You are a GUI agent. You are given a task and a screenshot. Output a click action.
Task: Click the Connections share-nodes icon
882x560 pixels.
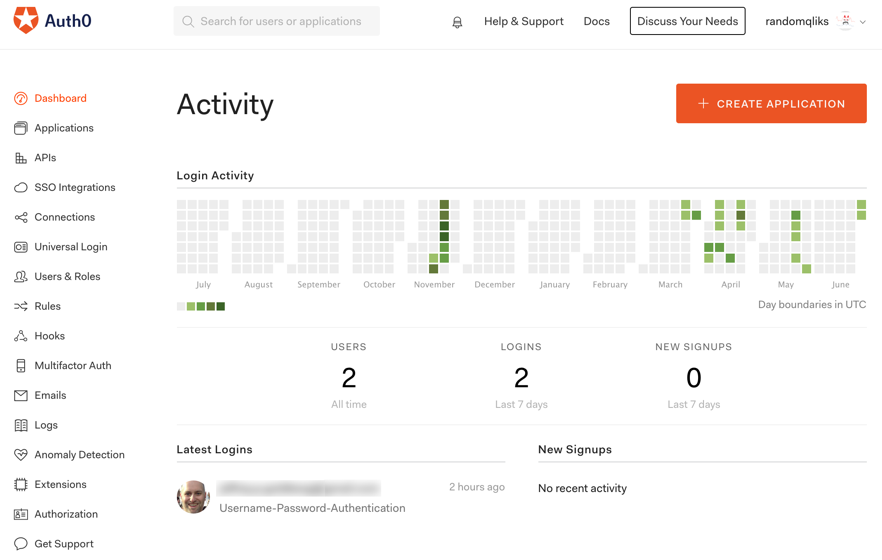tap(21, 217)
